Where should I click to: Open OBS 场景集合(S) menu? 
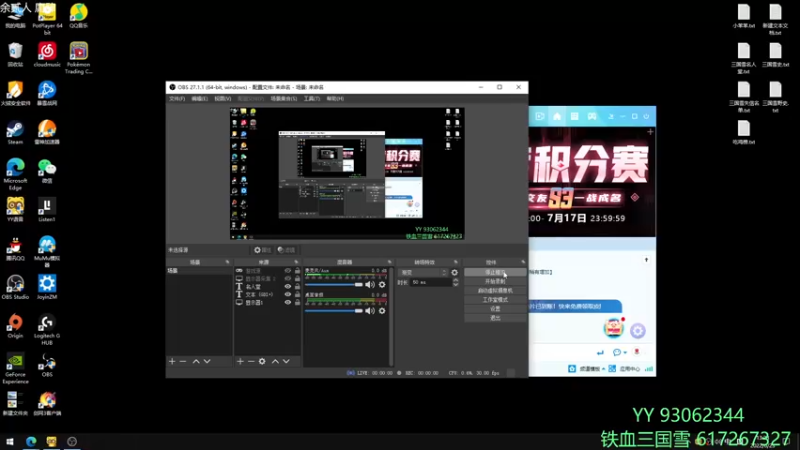coord(284,98)
